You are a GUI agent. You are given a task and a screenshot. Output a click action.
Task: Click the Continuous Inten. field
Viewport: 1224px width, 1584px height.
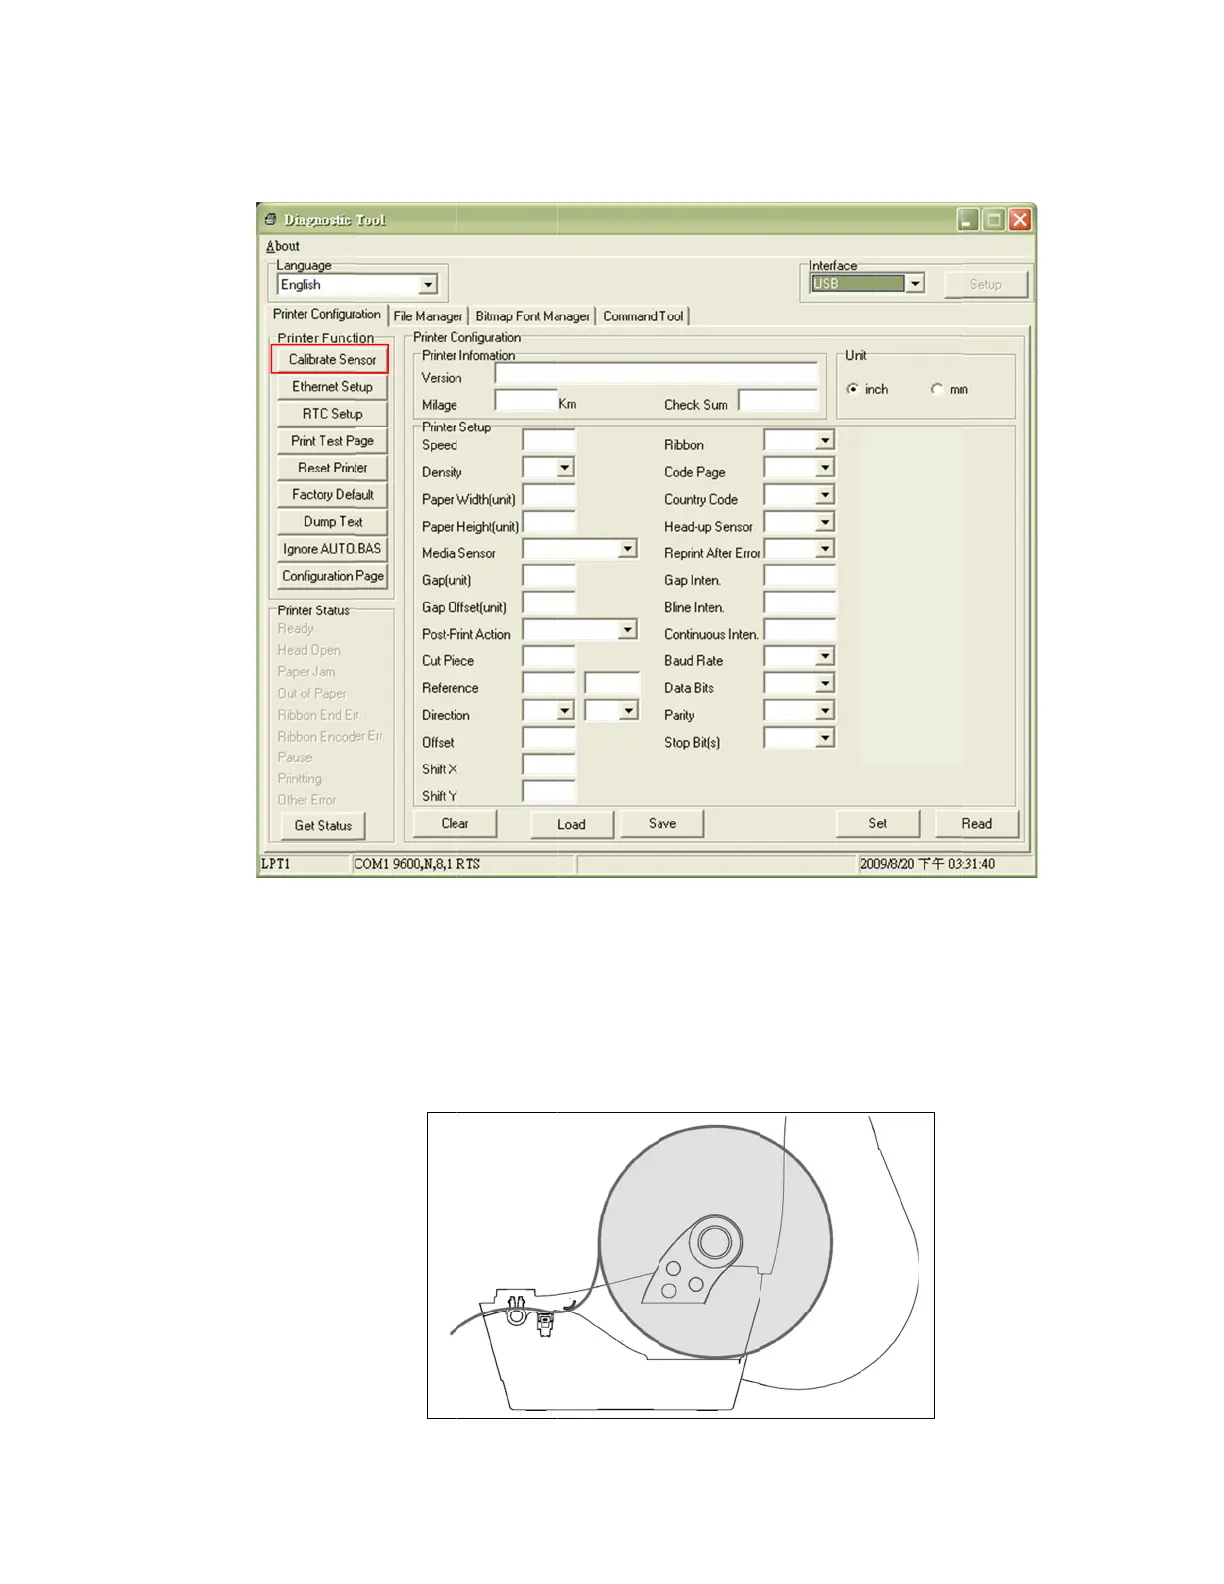799,630
